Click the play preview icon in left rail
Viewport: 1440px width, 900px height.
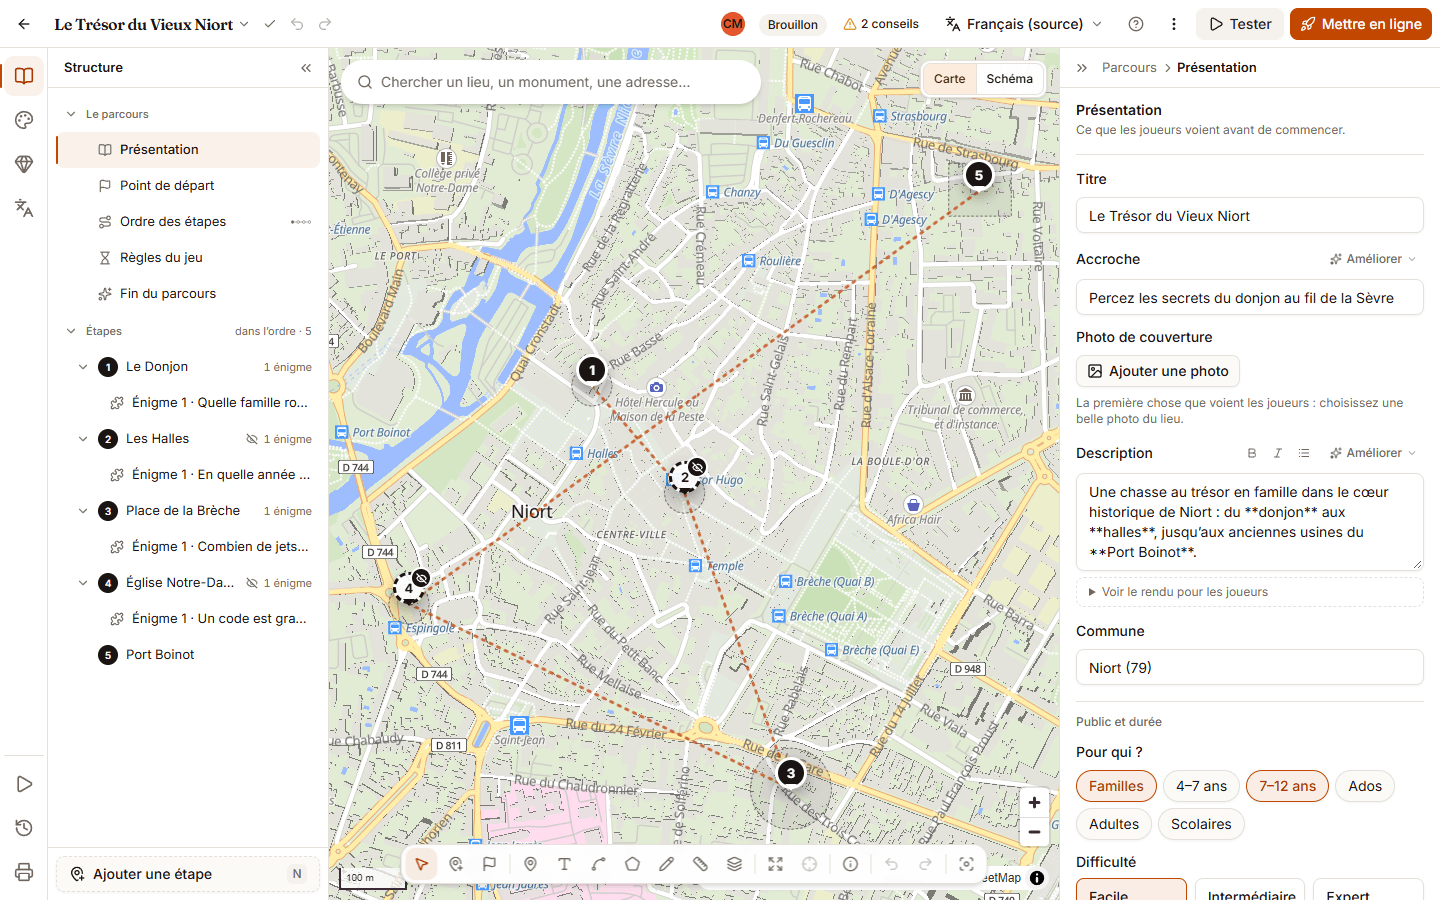click(24, 784)
